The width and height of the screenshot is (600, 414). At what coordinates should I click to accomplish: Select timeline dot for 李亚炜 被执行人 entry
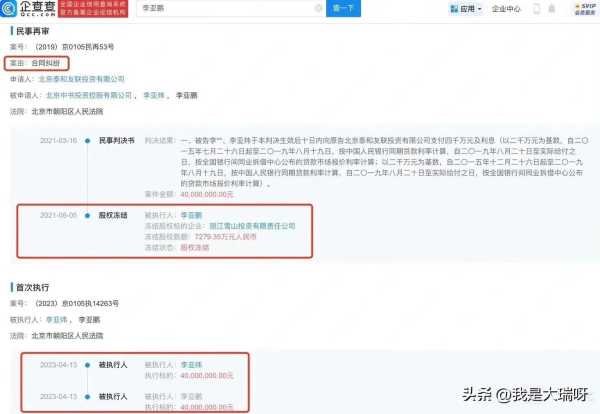pyautogui.click(x=87, y=365)
